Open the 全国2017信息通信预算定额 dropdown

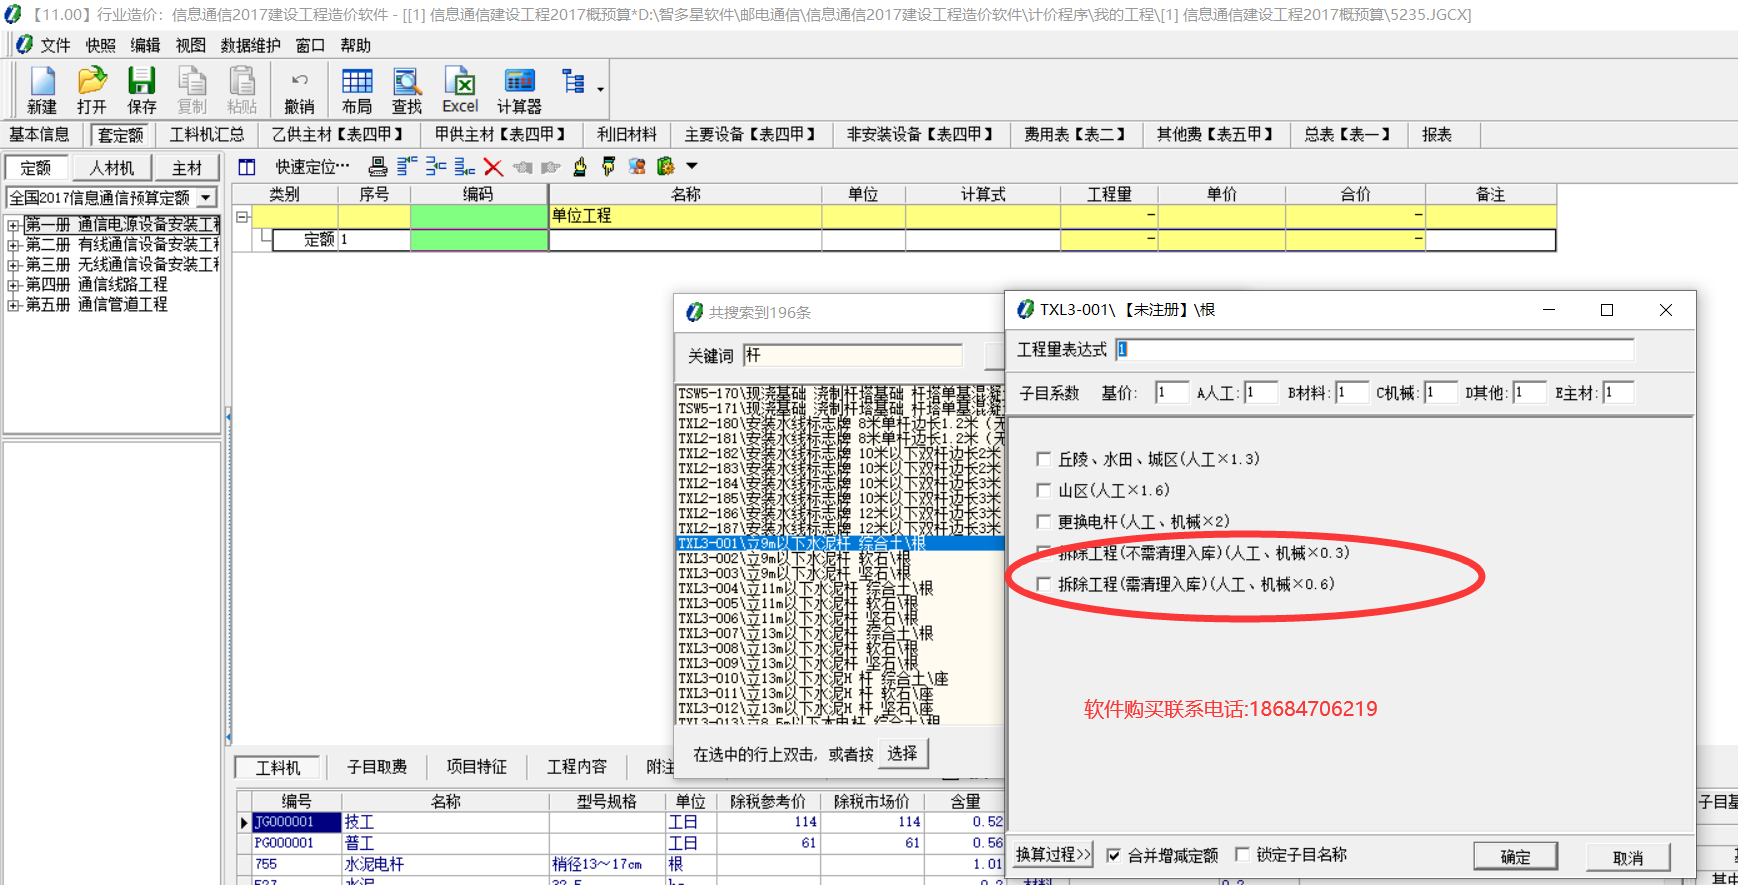click(x=206, y=198)
